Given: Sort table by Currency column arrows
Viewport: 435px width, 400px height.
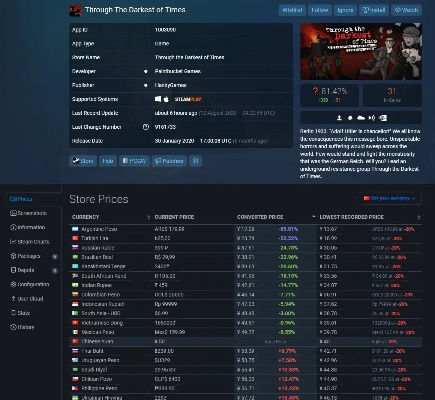Looking at the screenshot, I should pos(149,217).
